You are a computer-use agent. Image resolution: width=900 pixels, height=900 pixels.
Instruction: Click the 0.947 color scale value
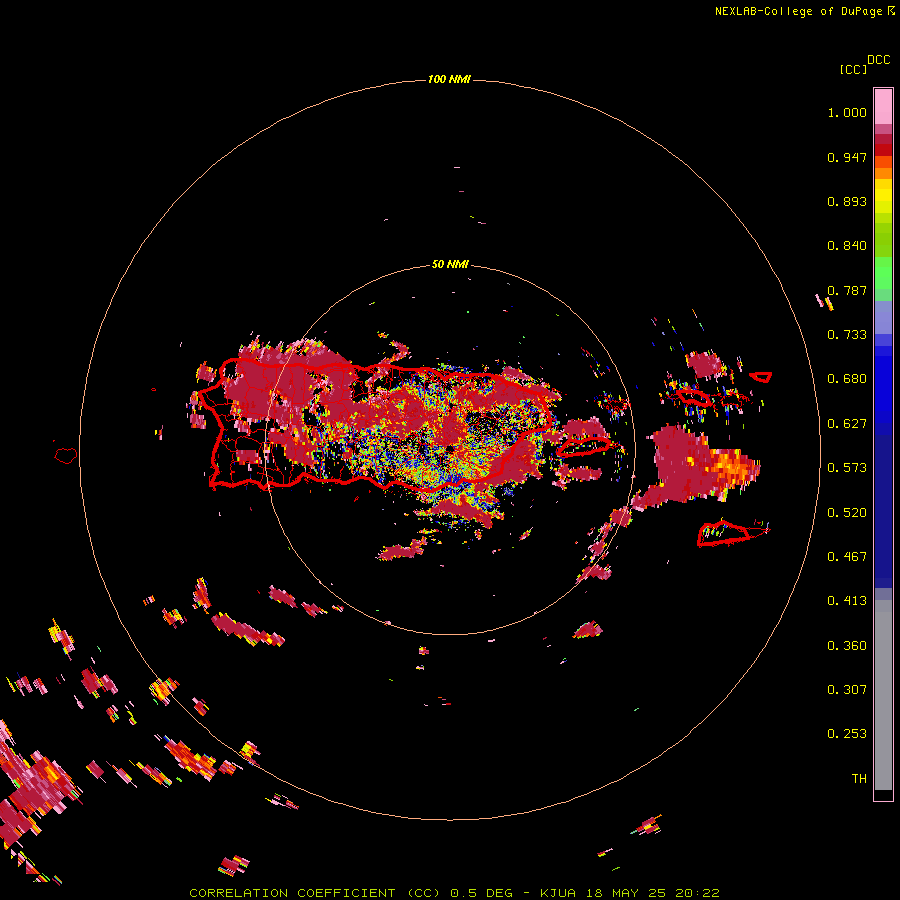tap(847, 157)
